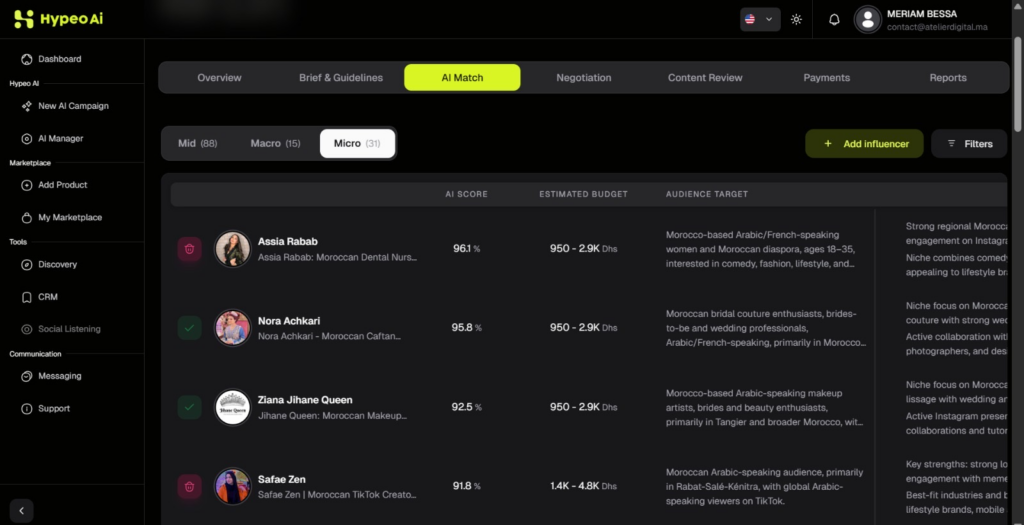Screen dimensions: 1024x525
Task: Select the Micro (31) influencer tier
Action: point(357,144)
